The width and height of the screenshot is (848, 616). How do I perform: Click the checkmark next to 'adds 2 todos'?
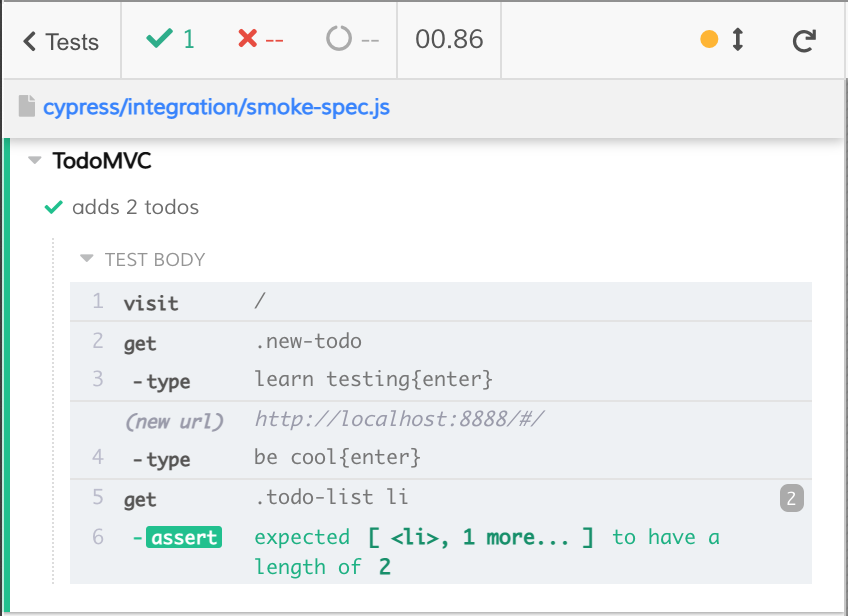(53, 207)
